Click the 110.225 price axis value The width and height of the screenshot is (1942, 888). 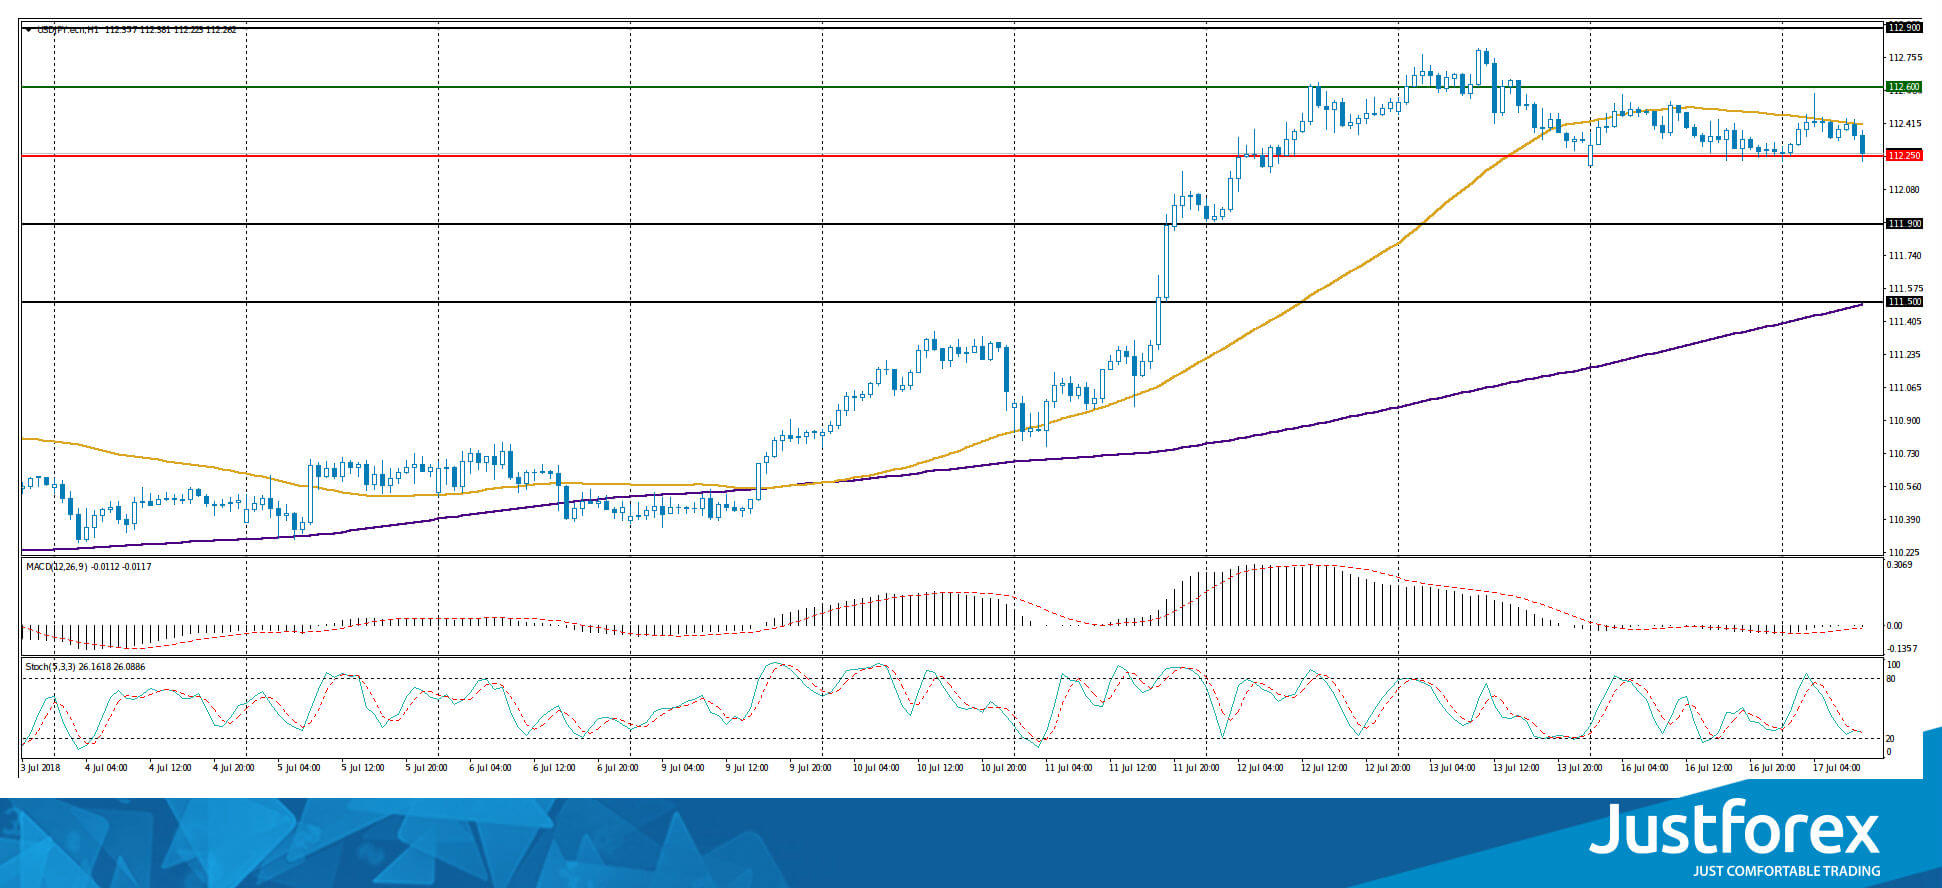point(1904,552)
